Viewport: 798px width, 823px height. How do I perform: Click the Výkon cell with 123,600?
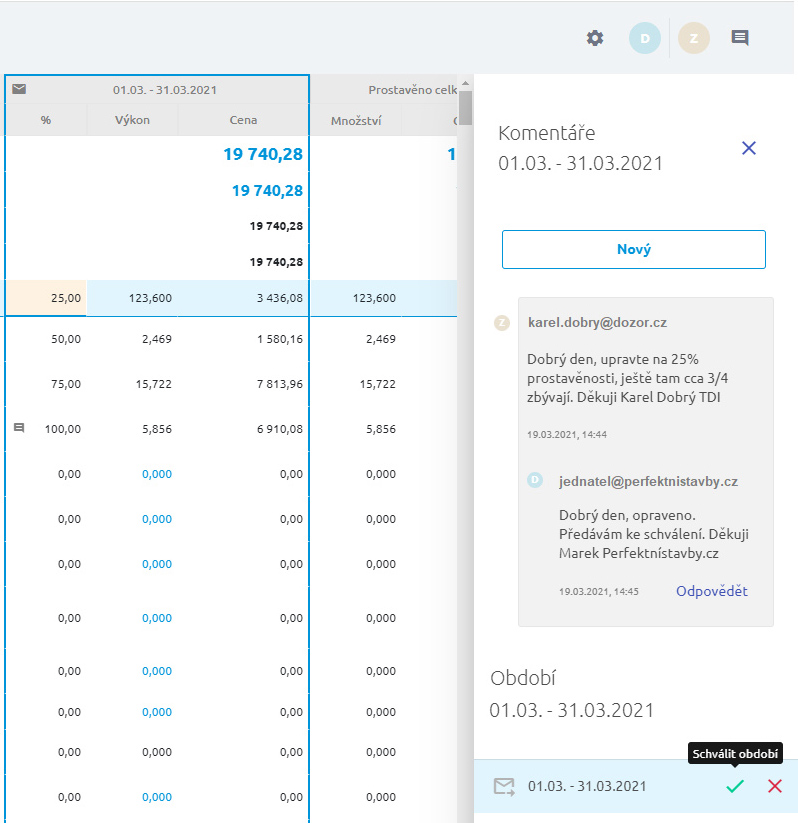[132, 298]
